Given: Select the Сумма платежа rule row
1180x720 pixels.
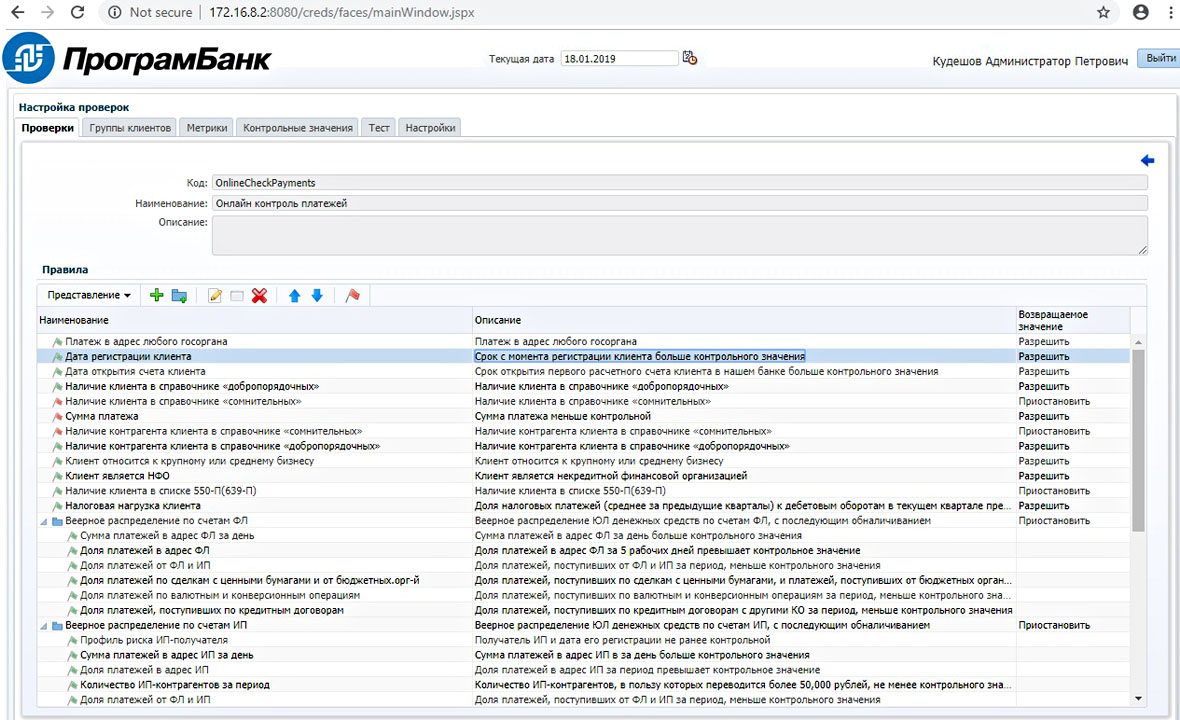Looking at the screenshot, I should point(102,416).
